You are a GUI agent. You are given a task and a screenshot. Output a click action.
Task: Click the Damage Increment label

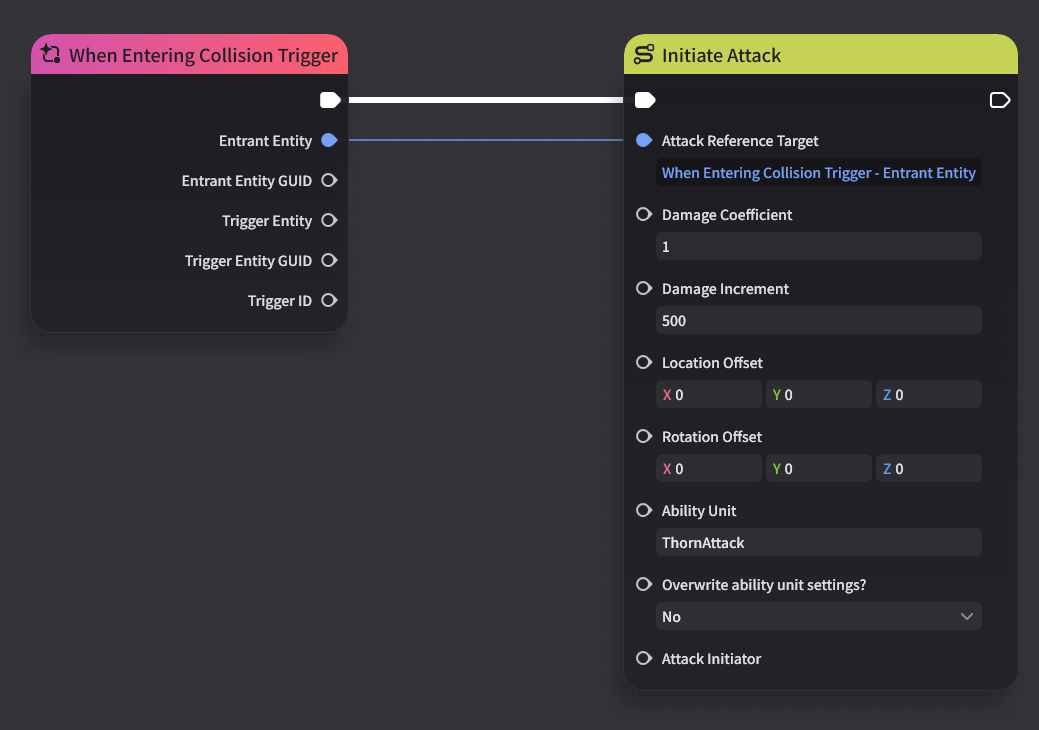725,289
